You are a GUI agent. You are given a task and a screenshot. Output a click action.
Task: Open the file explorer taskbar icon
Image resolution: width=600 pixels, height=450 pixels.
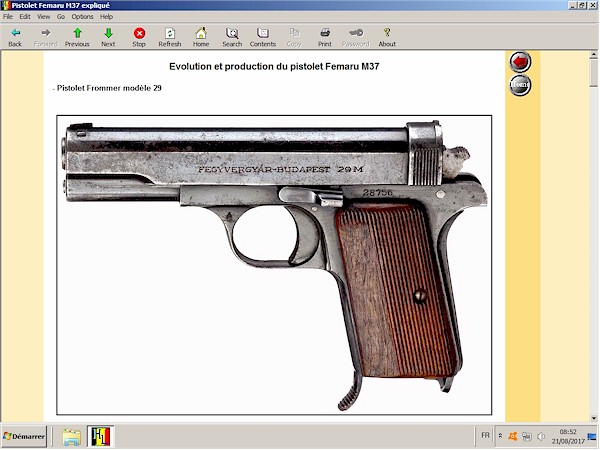72,436
